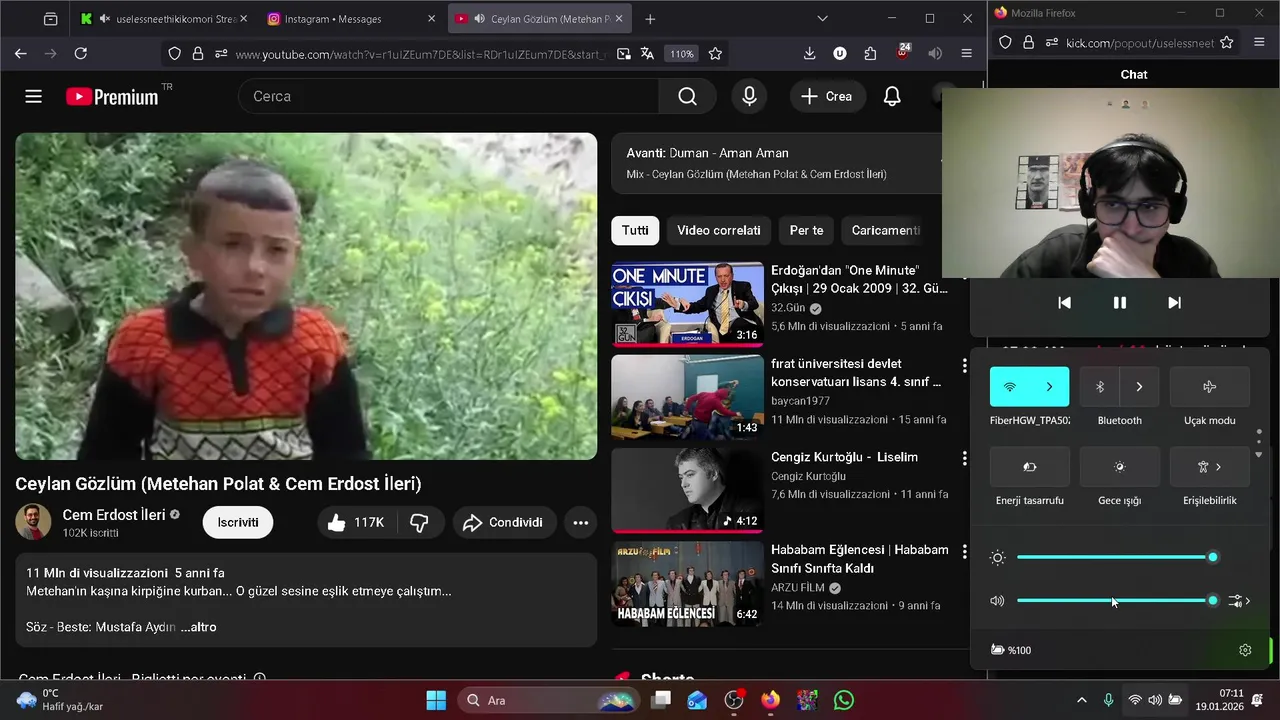Open the Firefox downloads panel

810,53
